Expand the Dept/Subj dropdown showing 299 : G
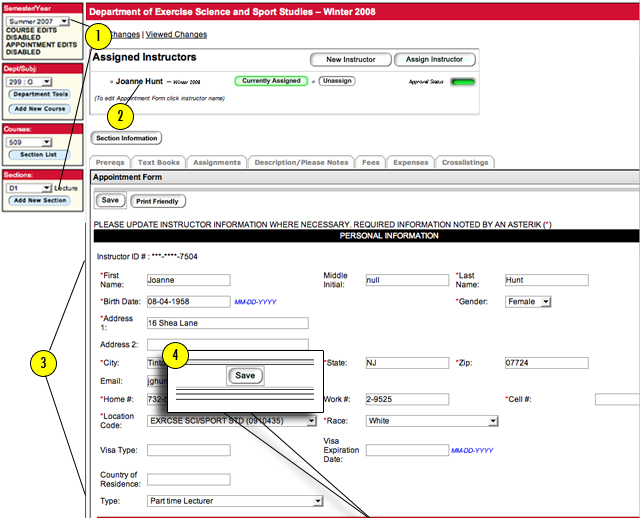Image resolution: width=640 pixels, height=518 pixels. click(29, 82)
